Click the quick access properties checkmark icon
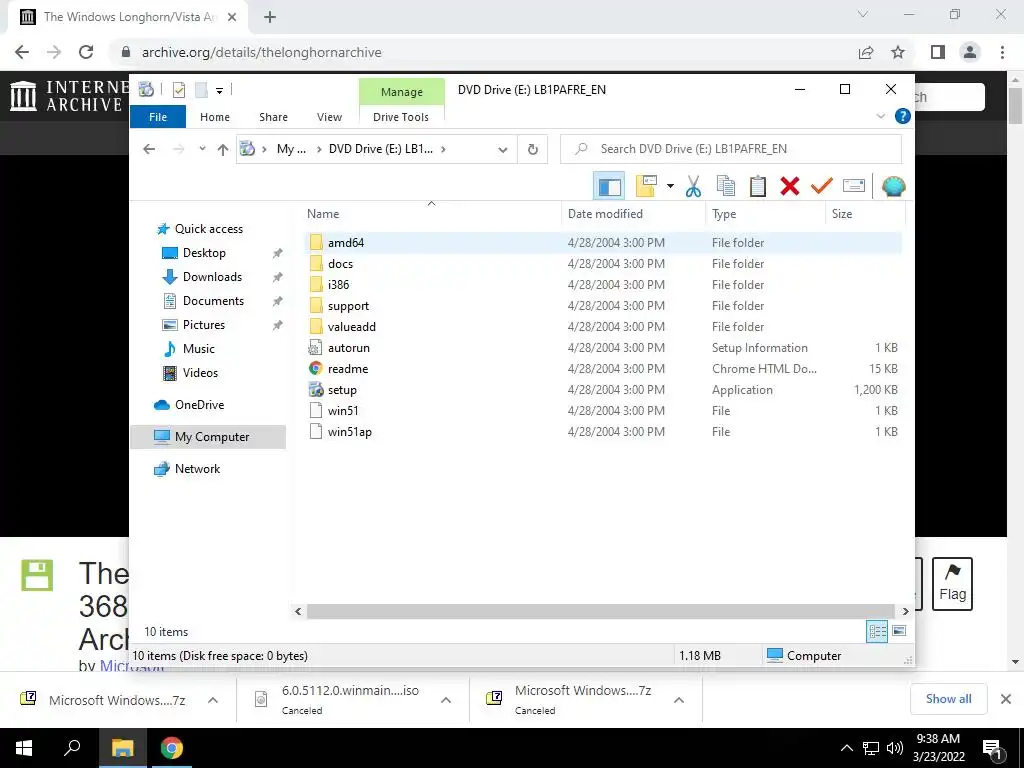 178,90
